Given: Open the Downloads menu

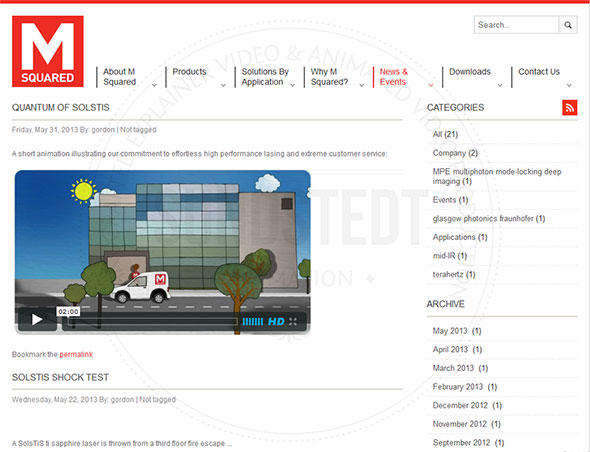Looking at the screenshot, I should tap(470, 72).
